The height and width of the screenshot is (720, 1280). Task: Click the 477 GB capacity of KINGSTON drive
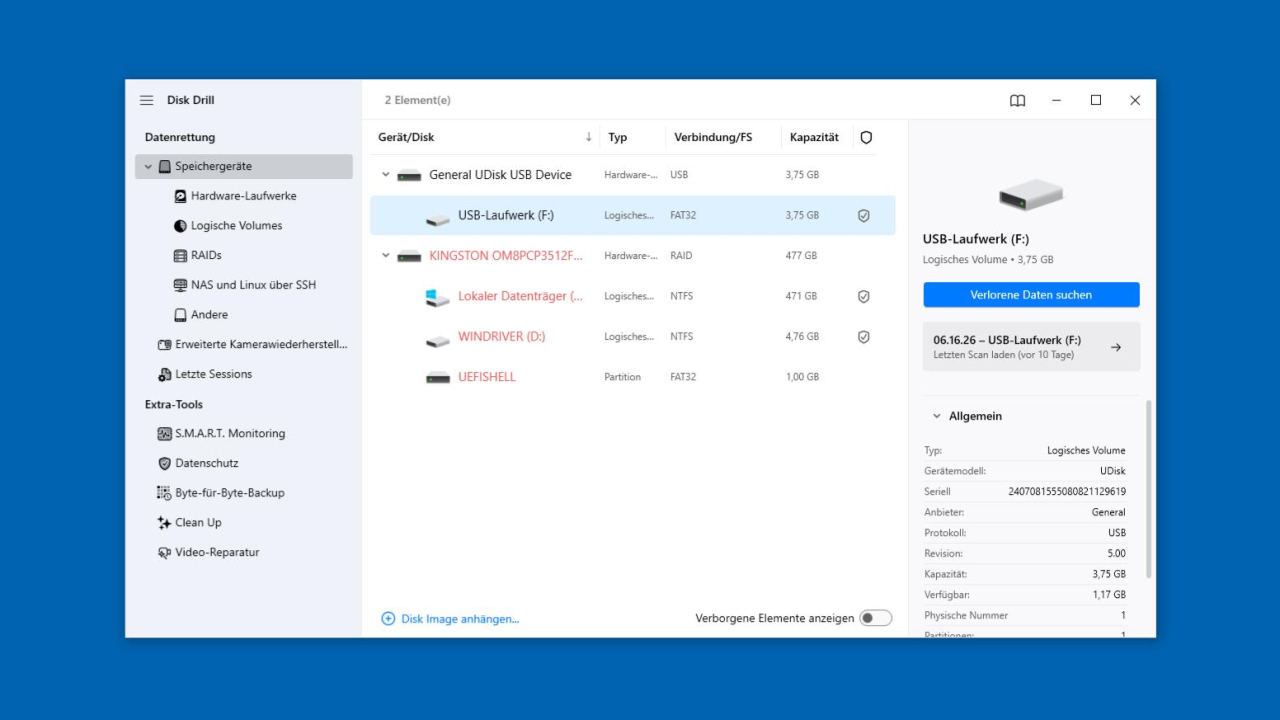tap(801, 256)
